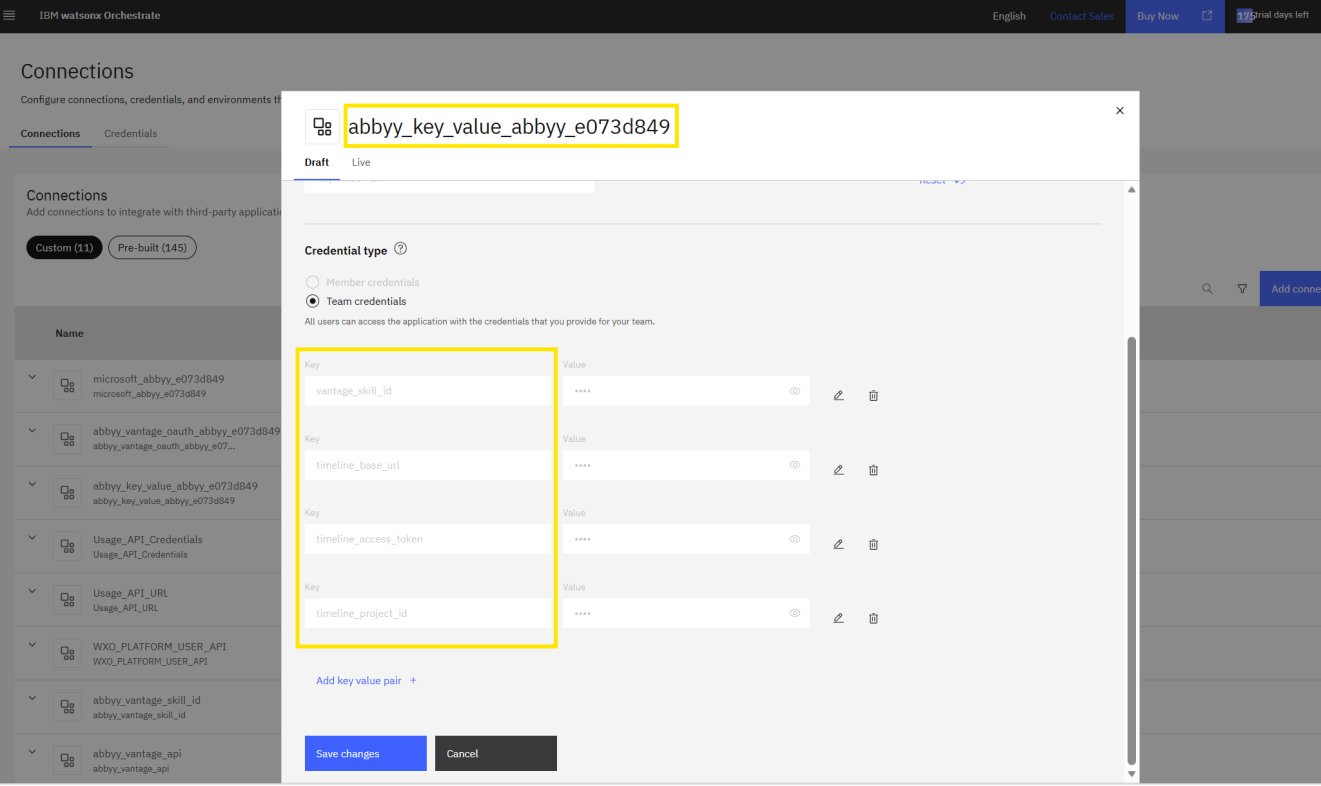This screenshot has width=1321, height=786.
Task: Delete the timeline_project_id pair
Action: click(x=873, y=618)
